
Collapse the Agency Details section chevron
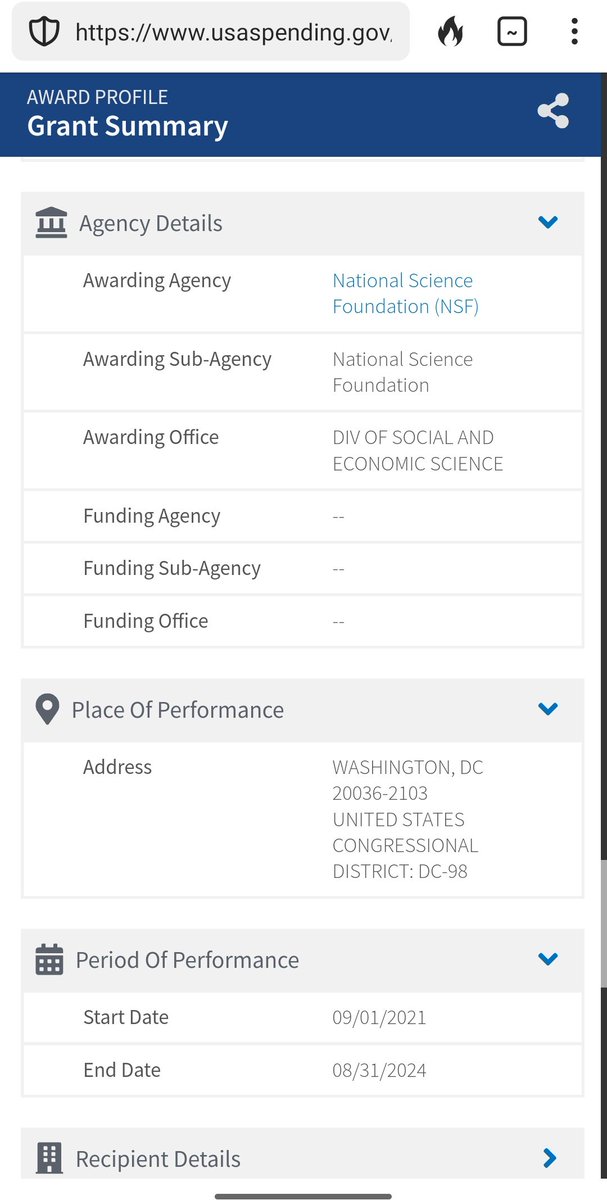548,222
